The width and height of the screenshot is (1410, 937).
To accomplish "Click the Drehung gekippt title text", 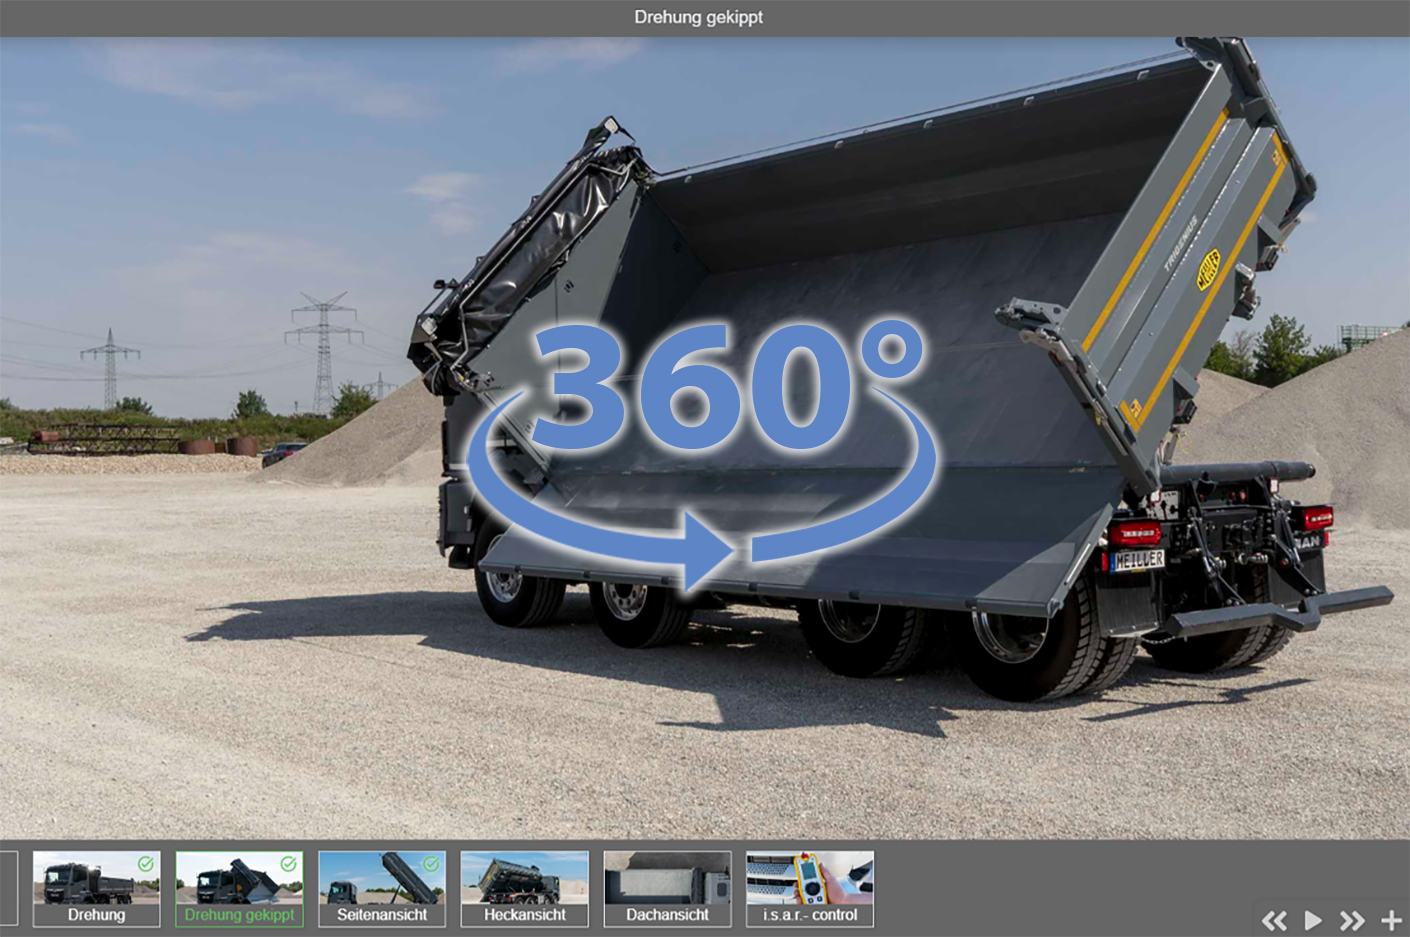I will 699,17.
